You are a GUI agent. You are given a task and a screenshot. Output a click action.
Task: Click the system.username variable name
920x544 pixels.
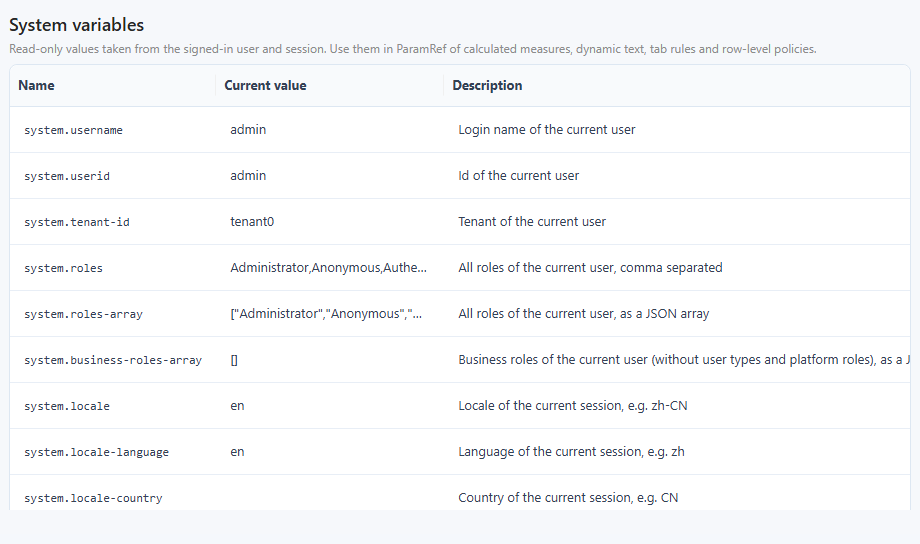click(73, 130)
